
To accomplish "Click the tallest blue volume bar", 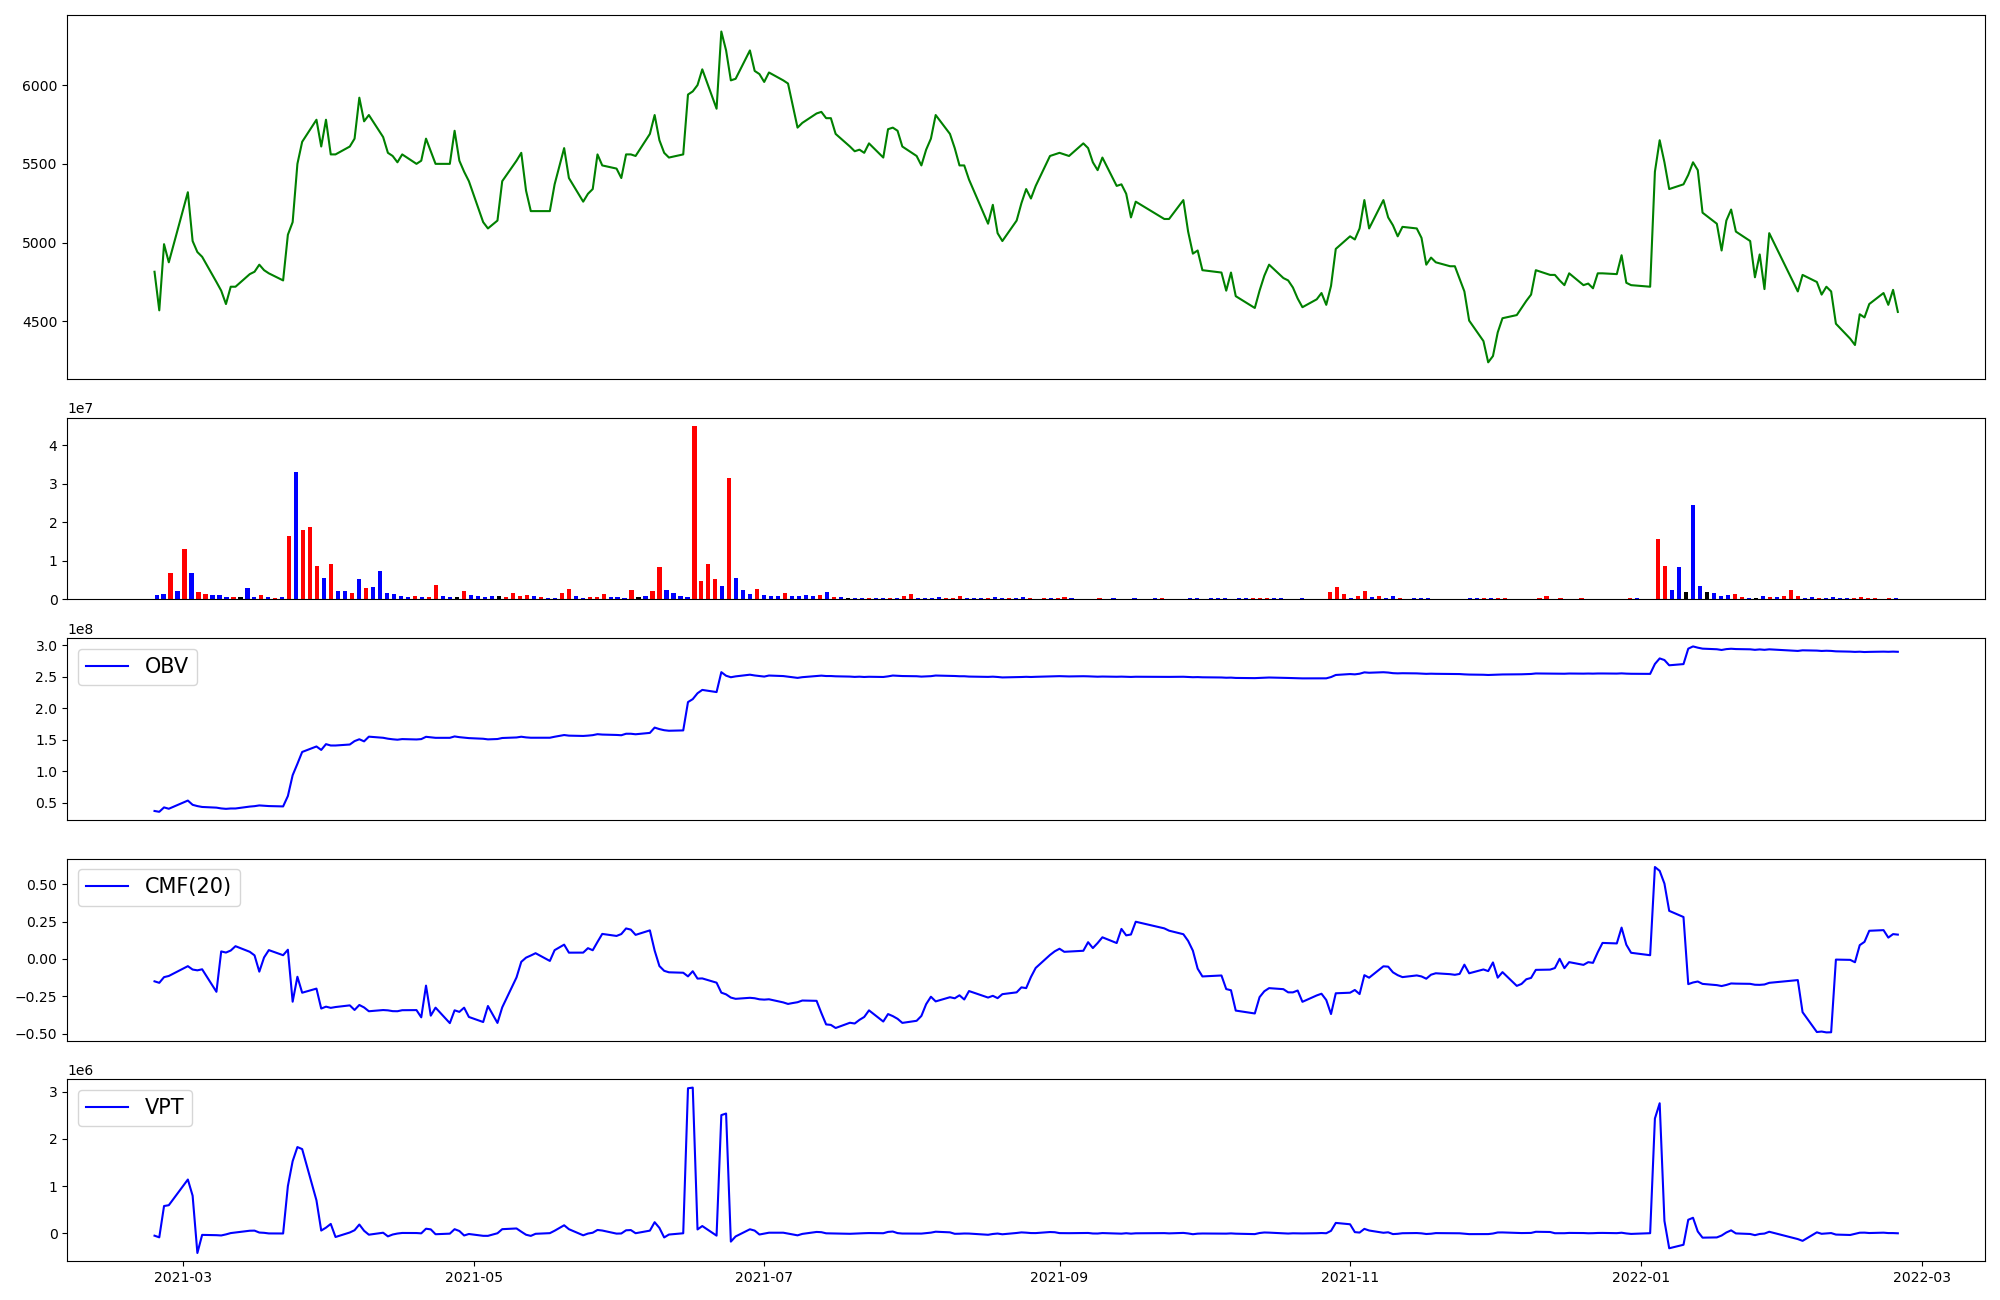I will click(x=296, y=535).
